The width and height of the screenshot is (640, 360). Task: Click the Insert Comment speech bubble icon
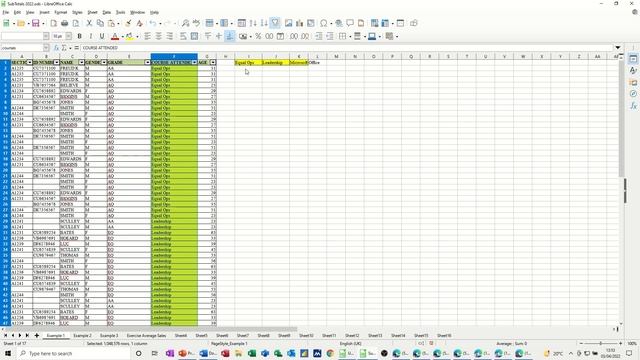pos(350,23)
